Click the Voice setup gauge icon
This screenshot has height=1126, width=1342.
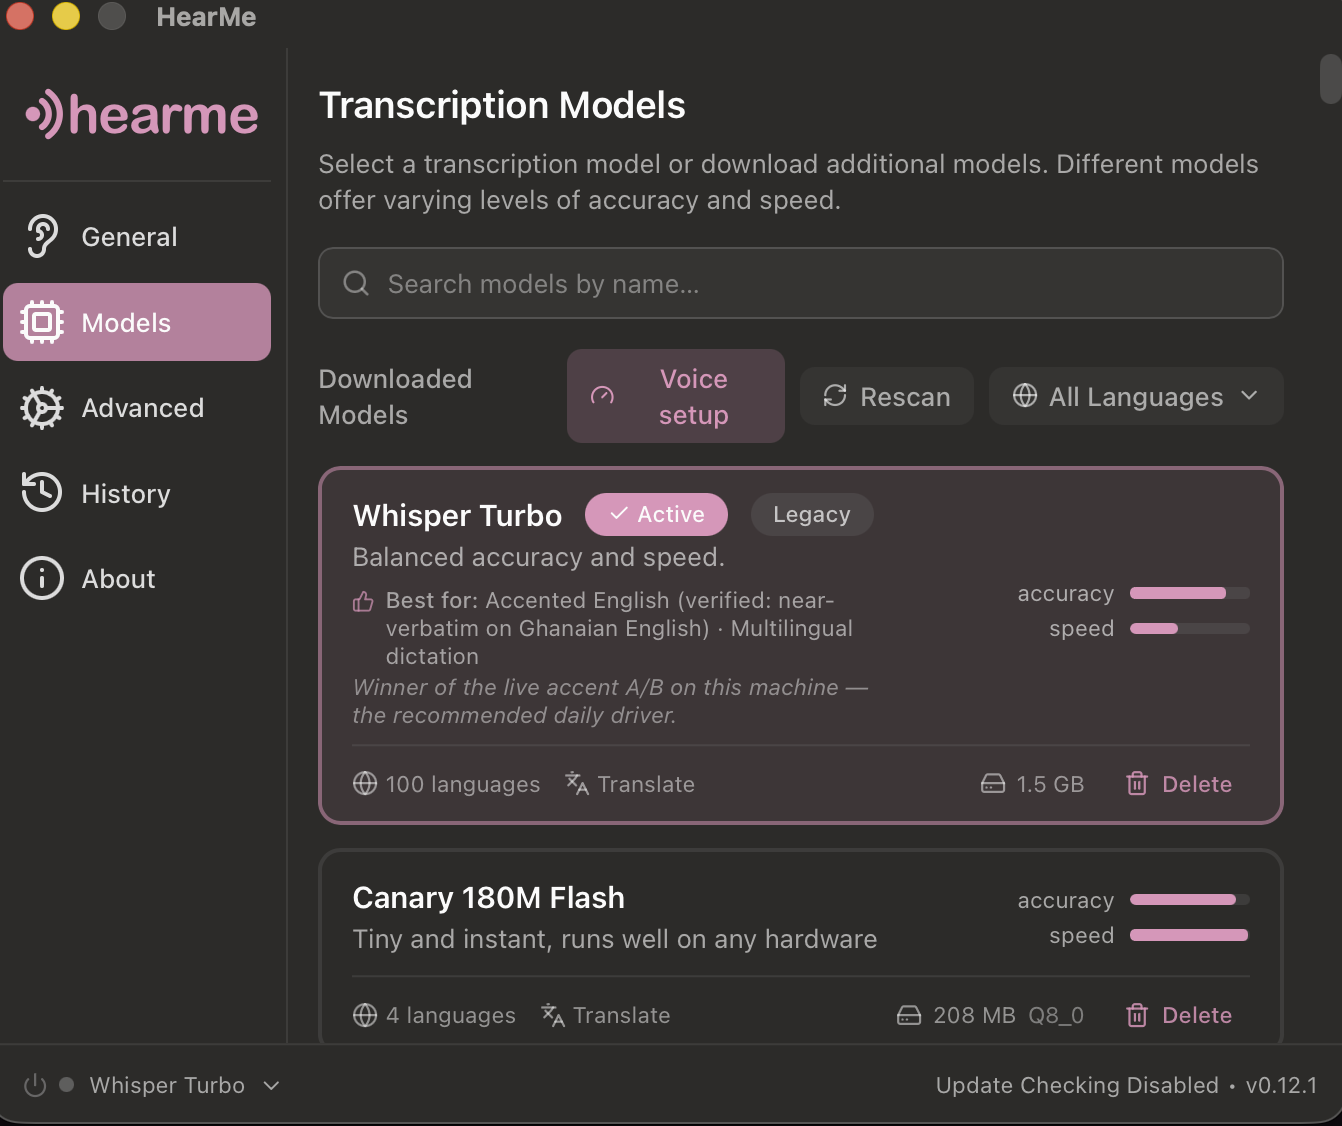click(x=602, y=396)
